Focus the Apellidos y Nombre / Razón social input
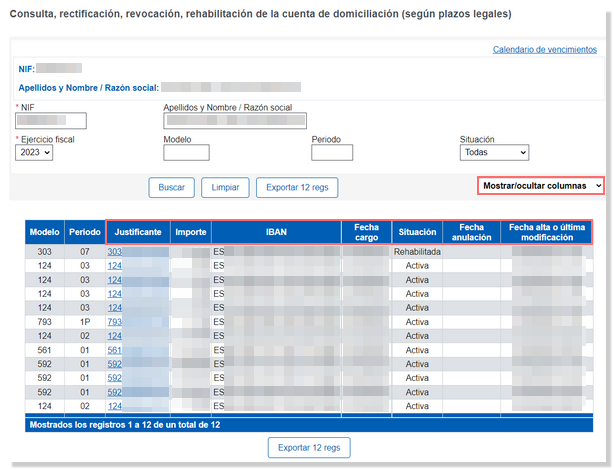The image size is (614, 470). pyautogui.click(x=235, y=122)
